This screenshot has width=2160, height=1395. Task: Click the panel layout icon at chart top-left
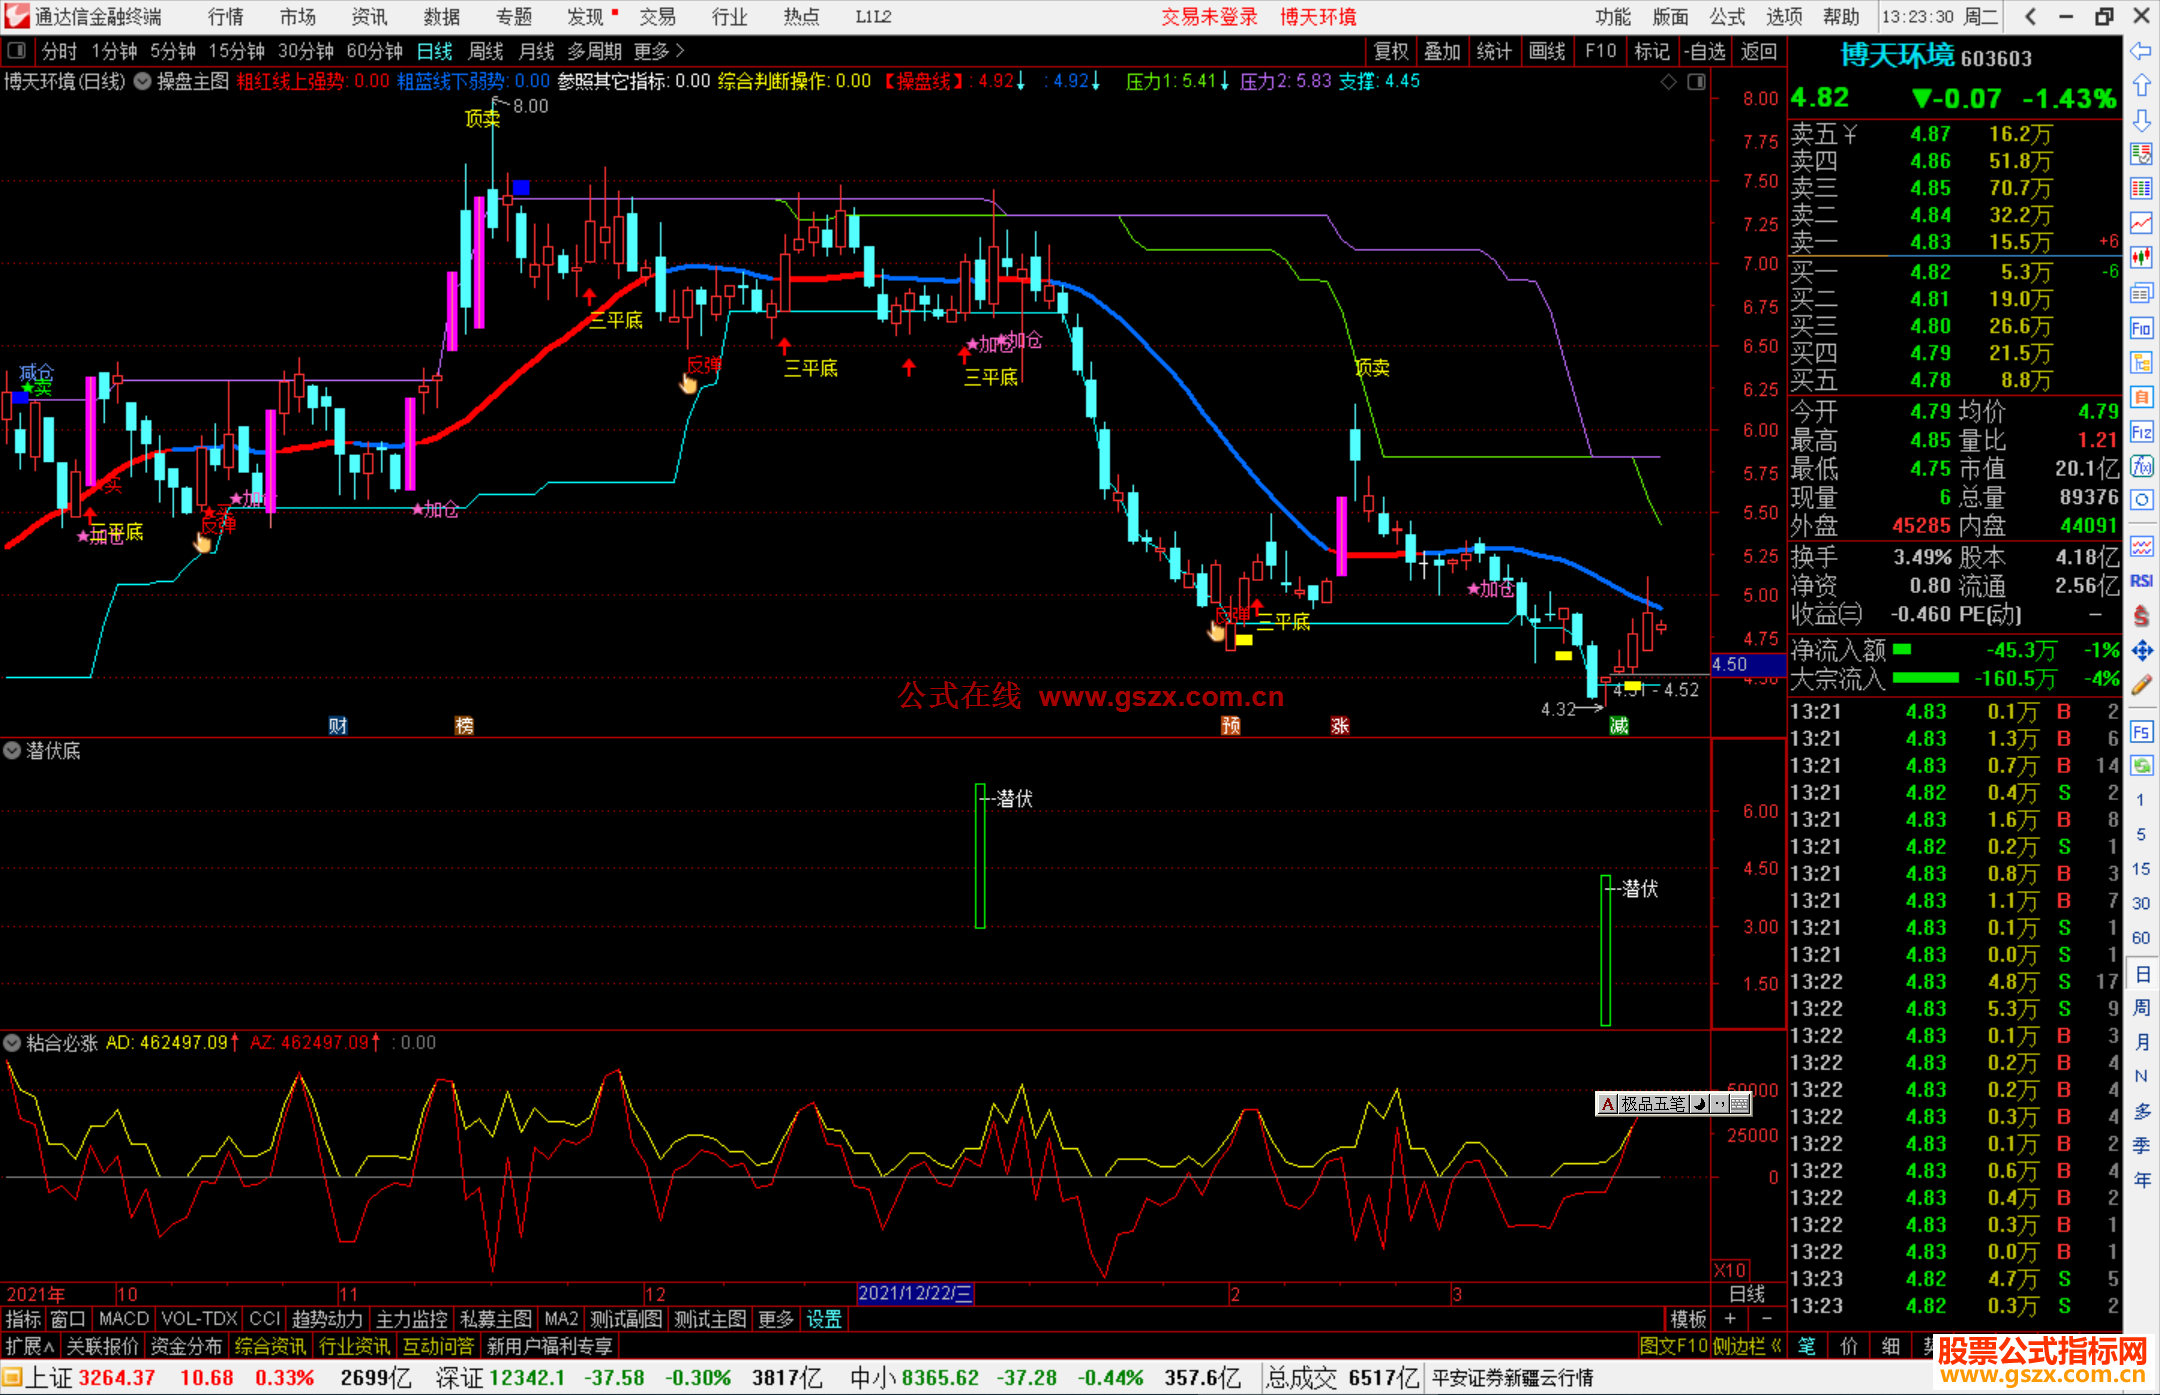[x=17, y=50]
